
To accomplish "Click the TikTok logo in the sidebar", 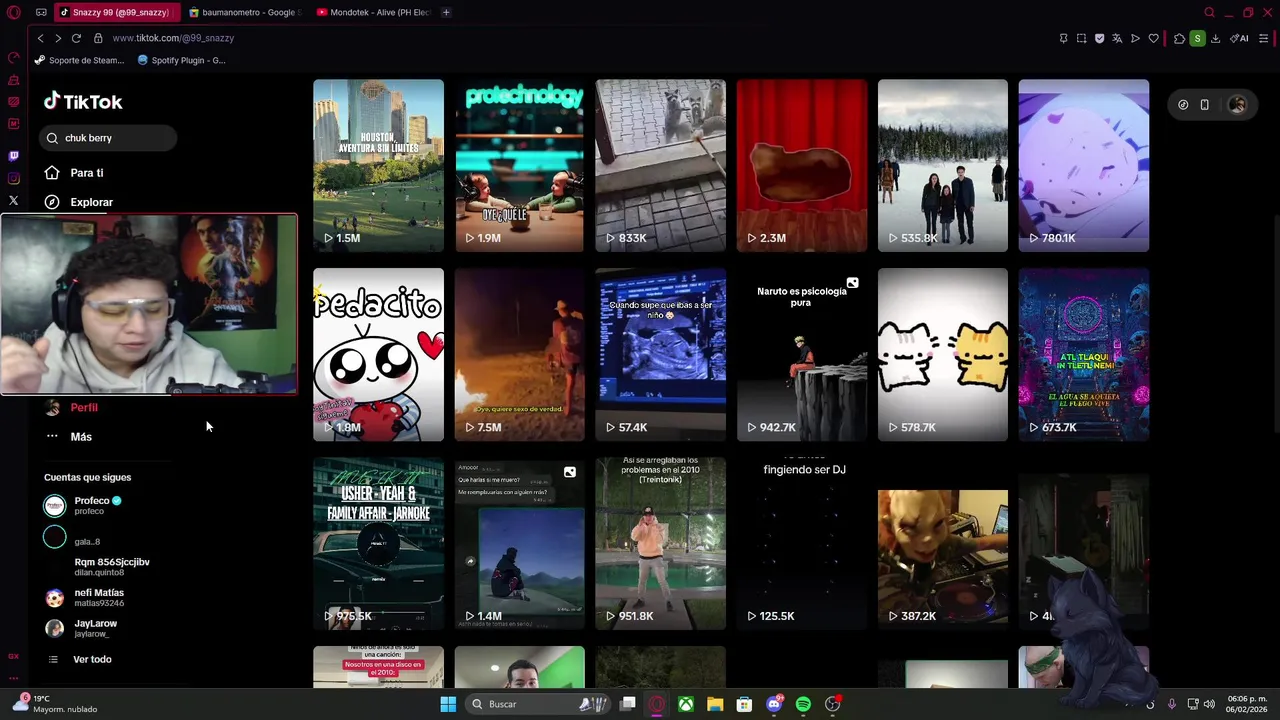I will click(x=83, y=101).
